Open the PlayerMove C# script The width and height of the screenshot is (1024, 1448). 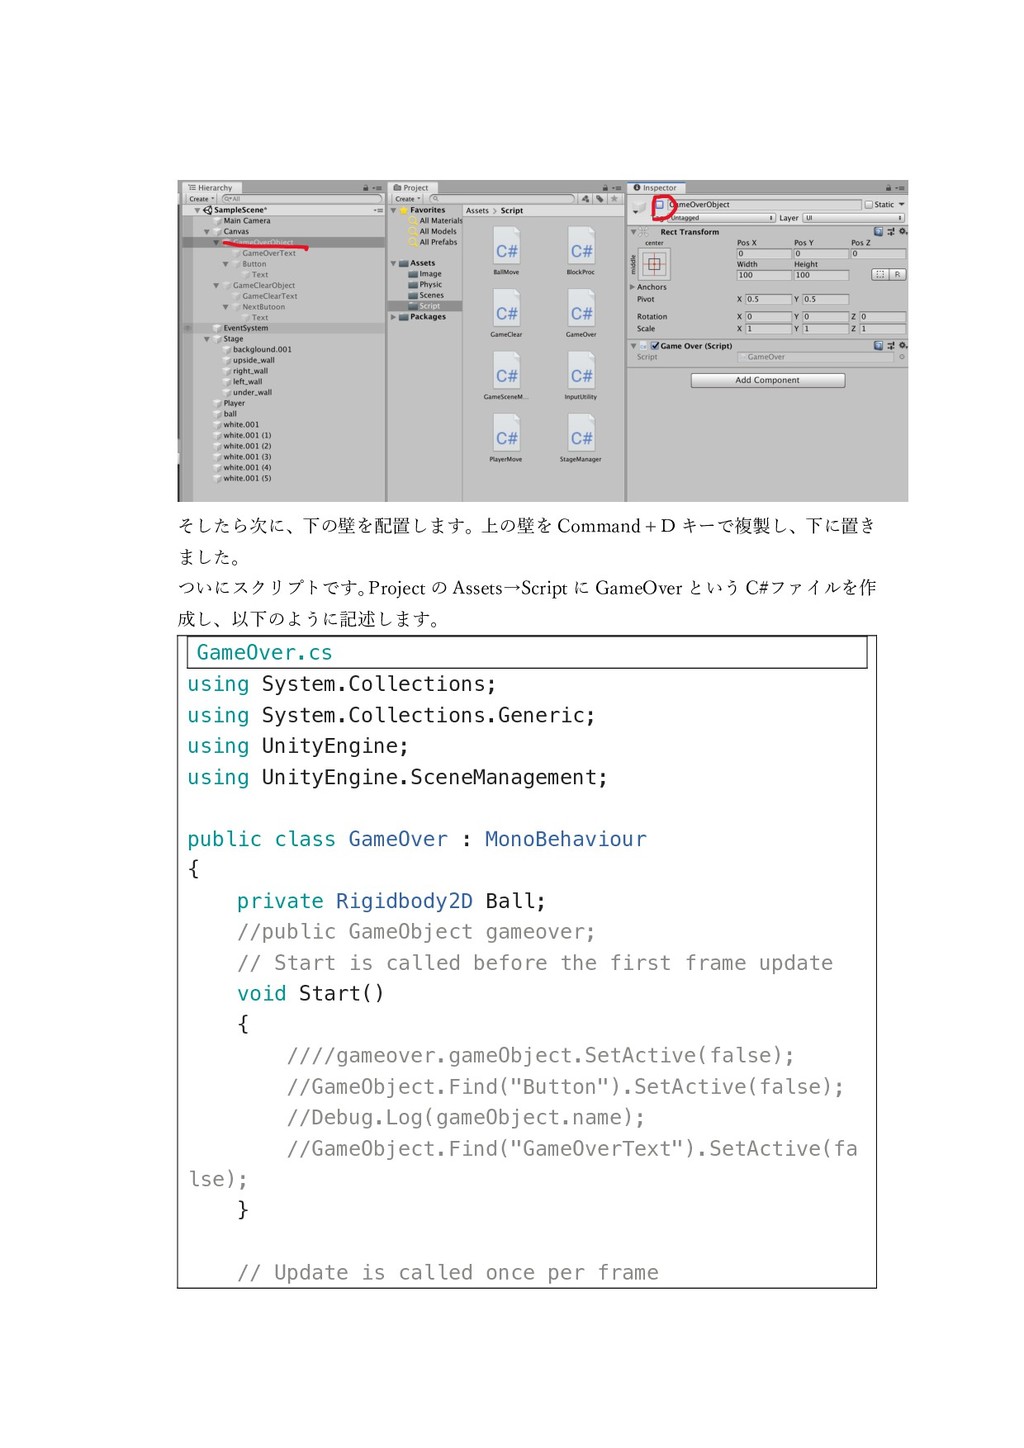(x=506, y=440)
